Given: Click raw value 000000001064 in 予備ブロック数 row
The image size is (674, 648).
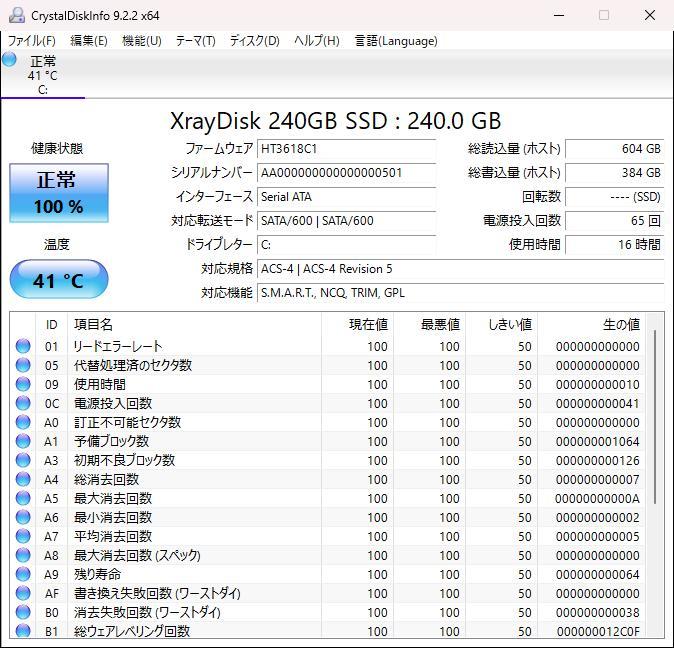Looking at the screenshot, I should (x=597, y=442).
